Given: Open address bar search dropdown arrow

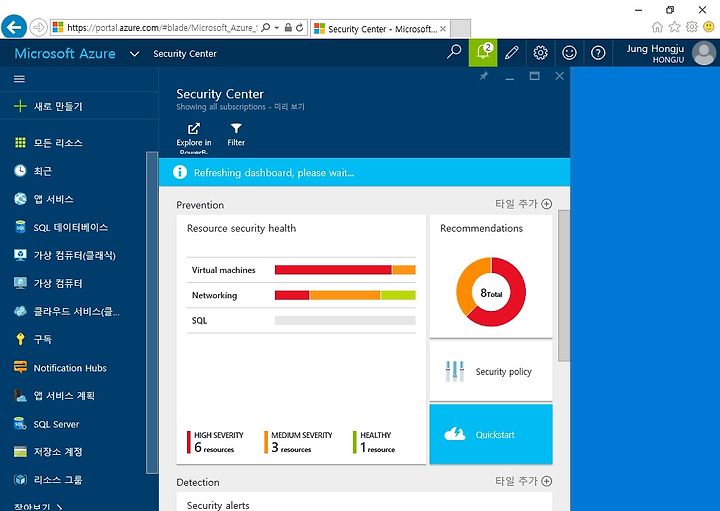Looking at the screenshot, I should tap(276, 28).
